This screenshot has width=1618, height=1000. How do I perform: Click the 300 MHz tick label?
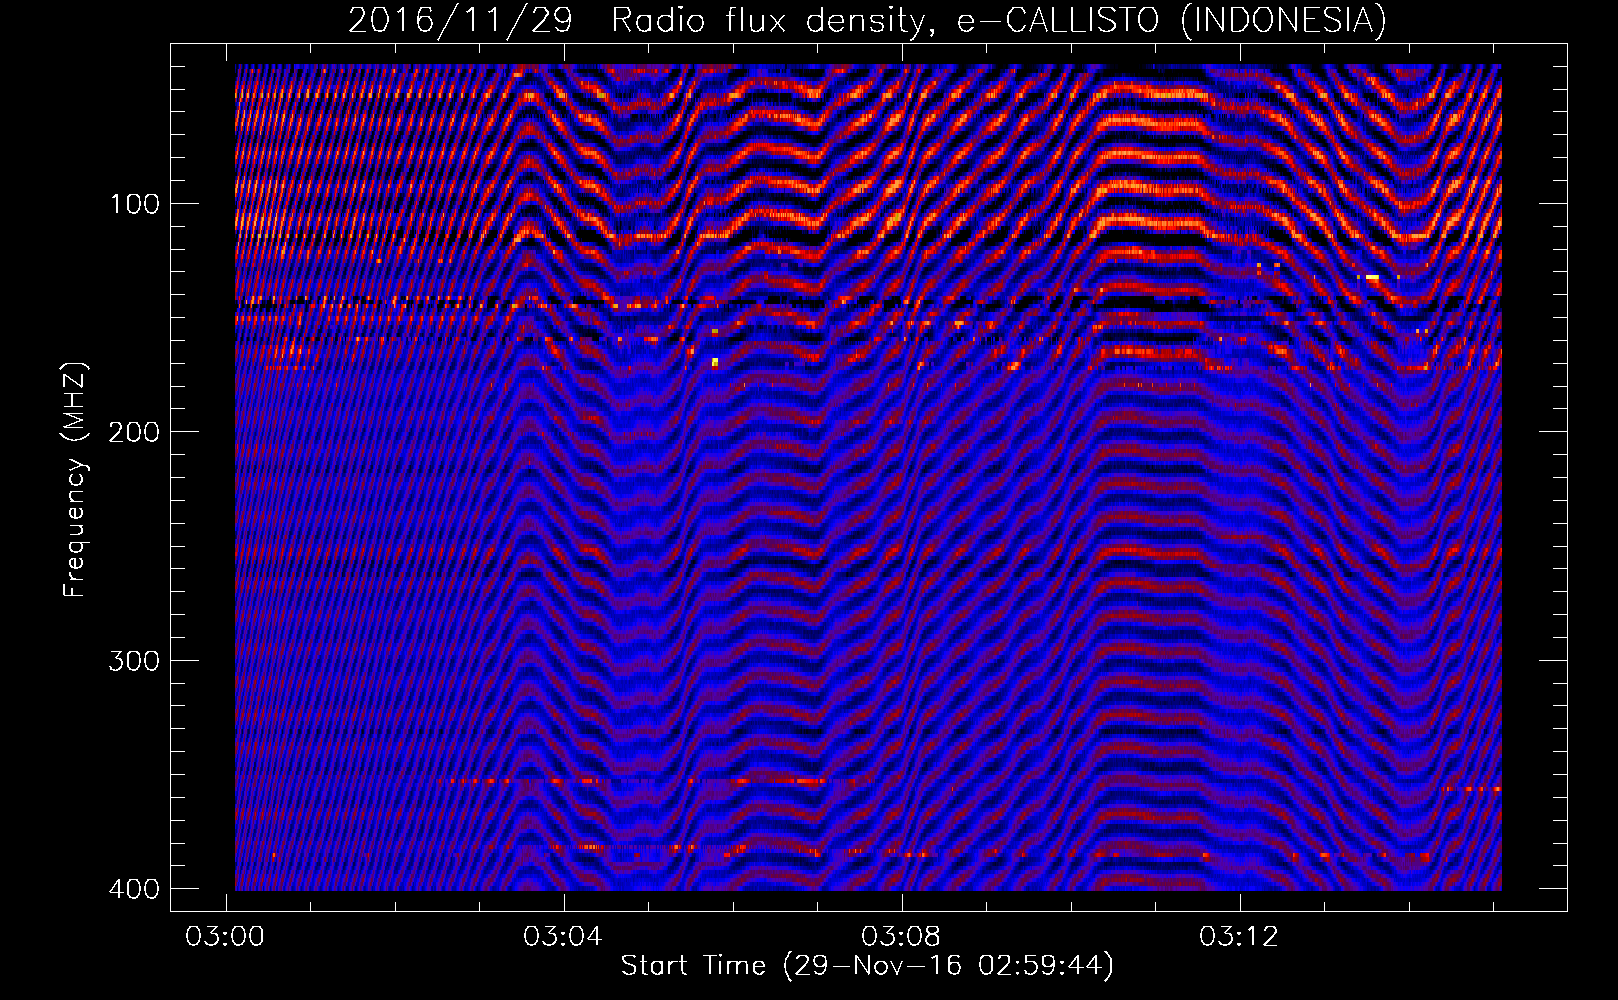coord(133,661)
